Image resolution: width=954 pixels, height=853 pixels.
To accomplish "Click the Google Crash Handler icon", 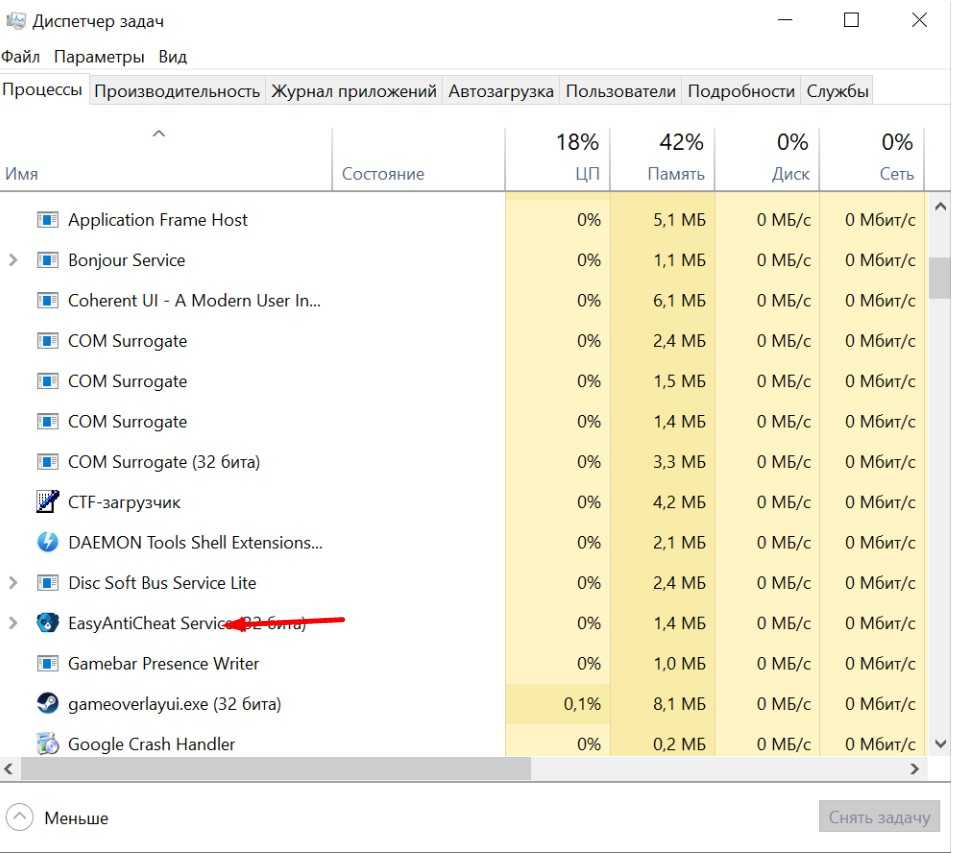I will [x=47, y=744].
